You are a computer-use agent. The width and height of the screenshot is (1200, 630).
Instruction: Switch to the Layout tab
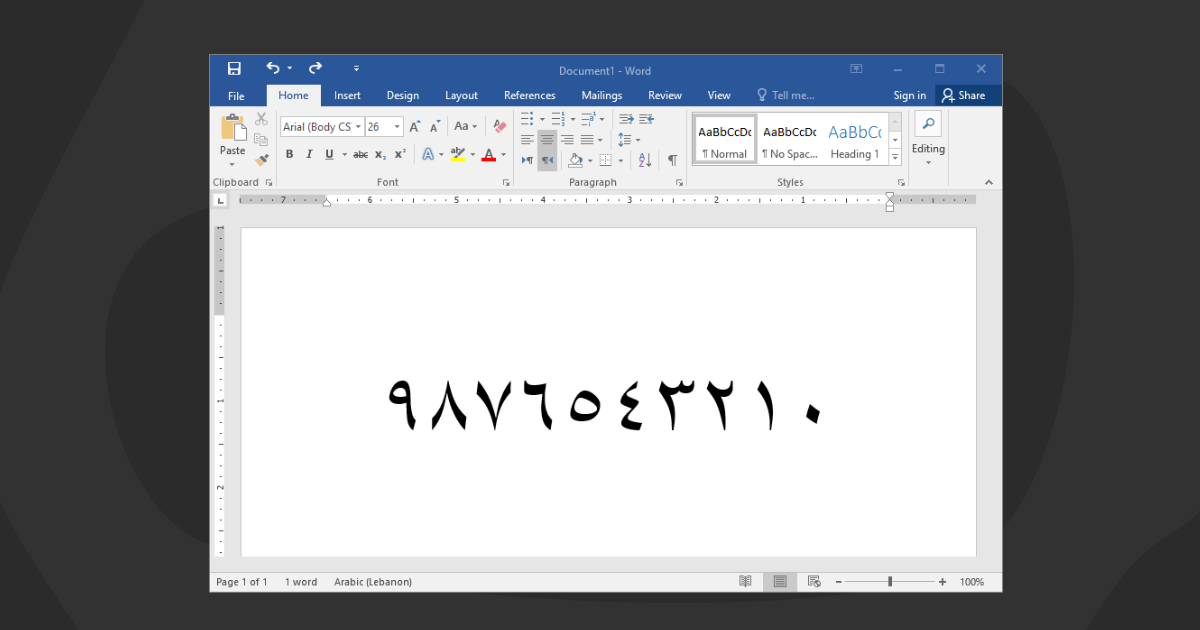click(x=461, y=96)
